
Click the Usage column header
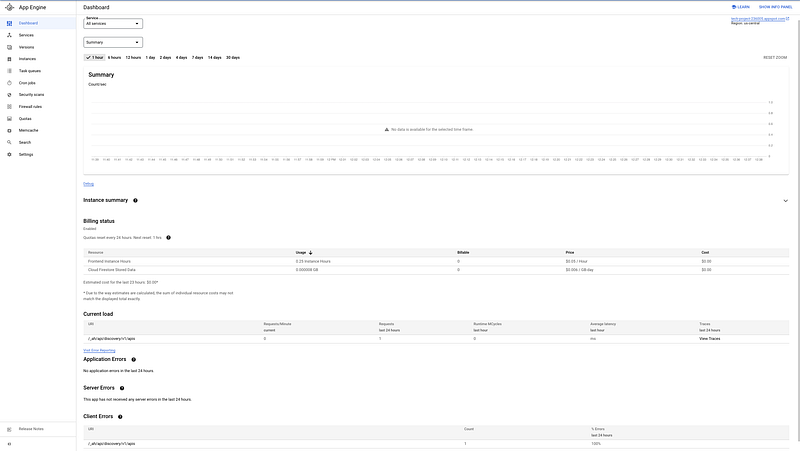pyautogui.click(x=301, y=253)
